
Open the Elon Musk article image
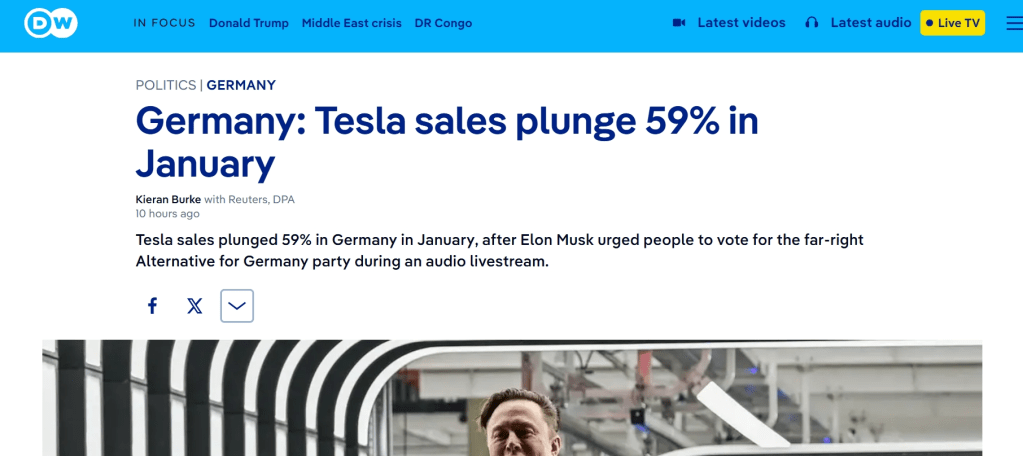[x=512, y=398]
